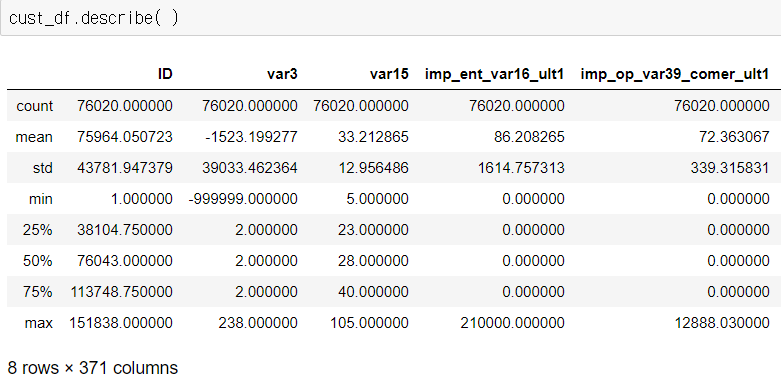Click imp_op_var39_comer_ult1 max value 12888.030000
Screen dimensions: 781x385
point(722,323)
